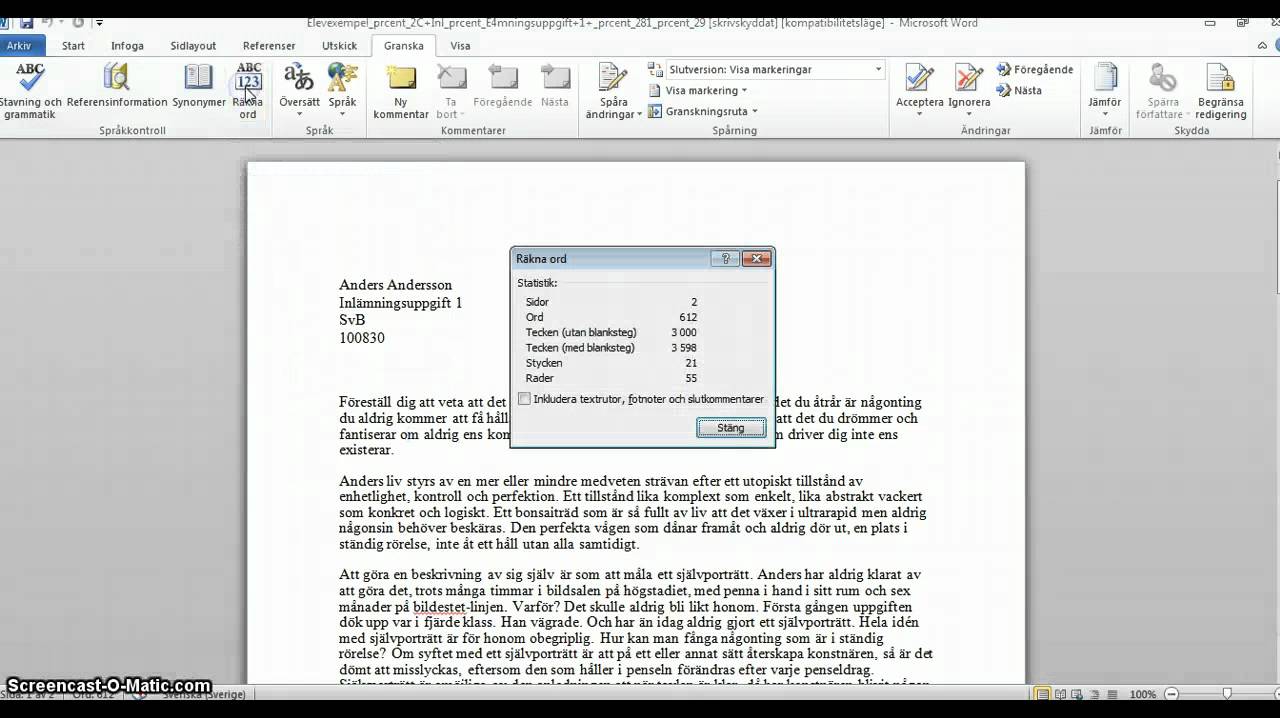This screenshot has width=1280, height=718.
Task: Click the Save icon in quick access toolbar
Action: click(x=26, y=22)
